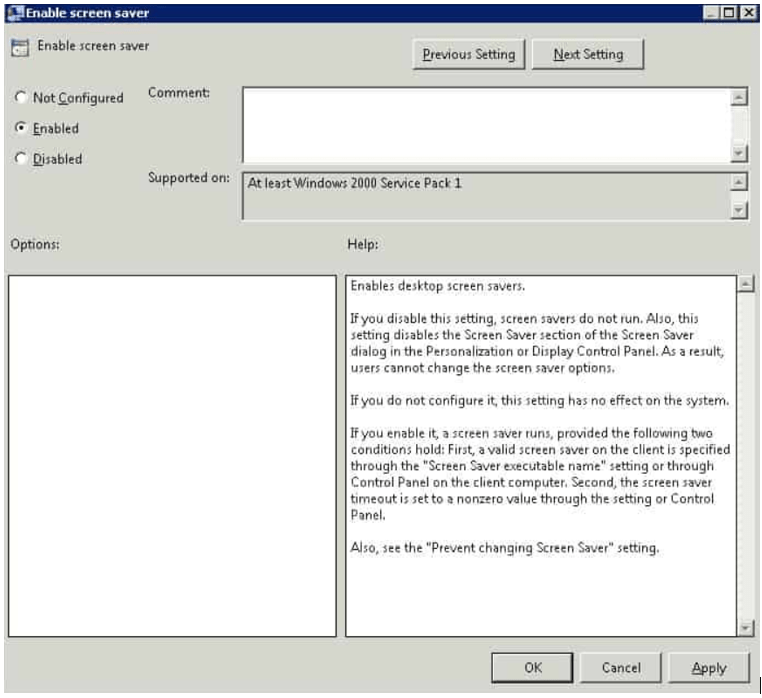Confirm with the OK button

(x=532, y=667)
